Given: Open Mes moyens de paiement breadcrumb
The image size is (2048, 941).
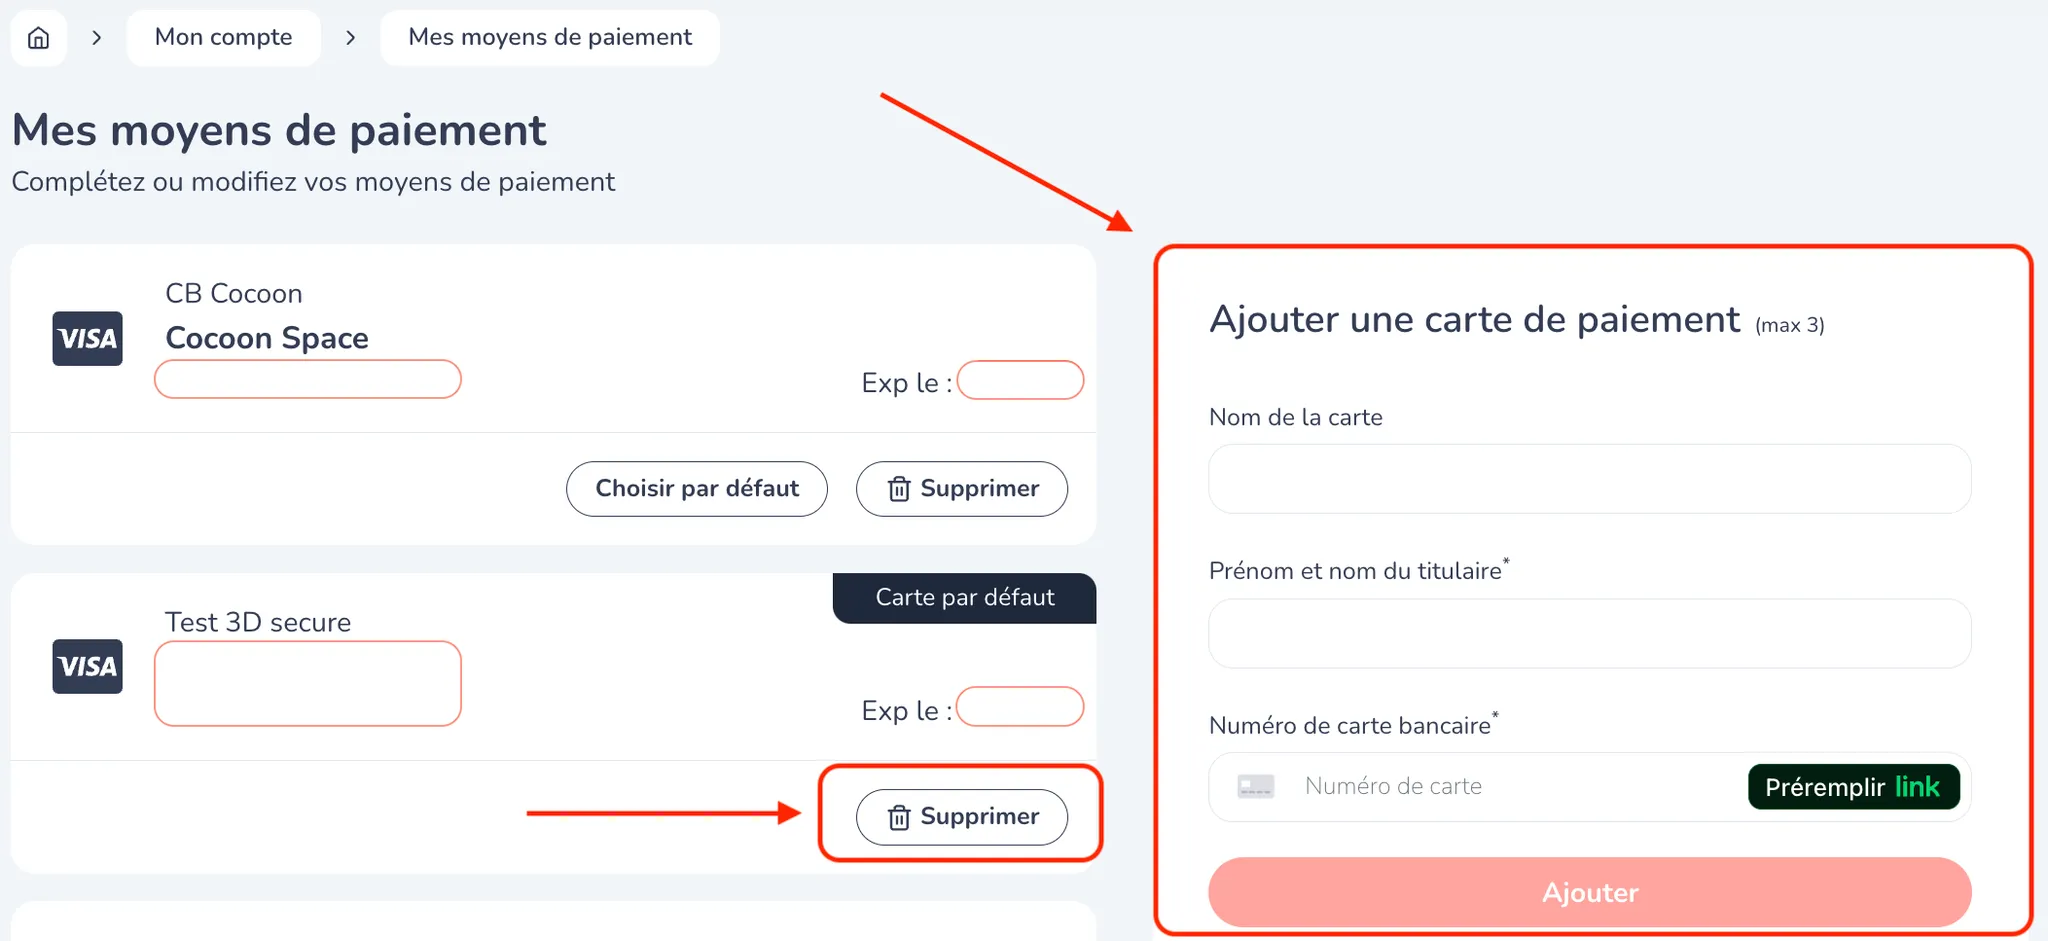Looking at the screenshot, I should (549, 38).
